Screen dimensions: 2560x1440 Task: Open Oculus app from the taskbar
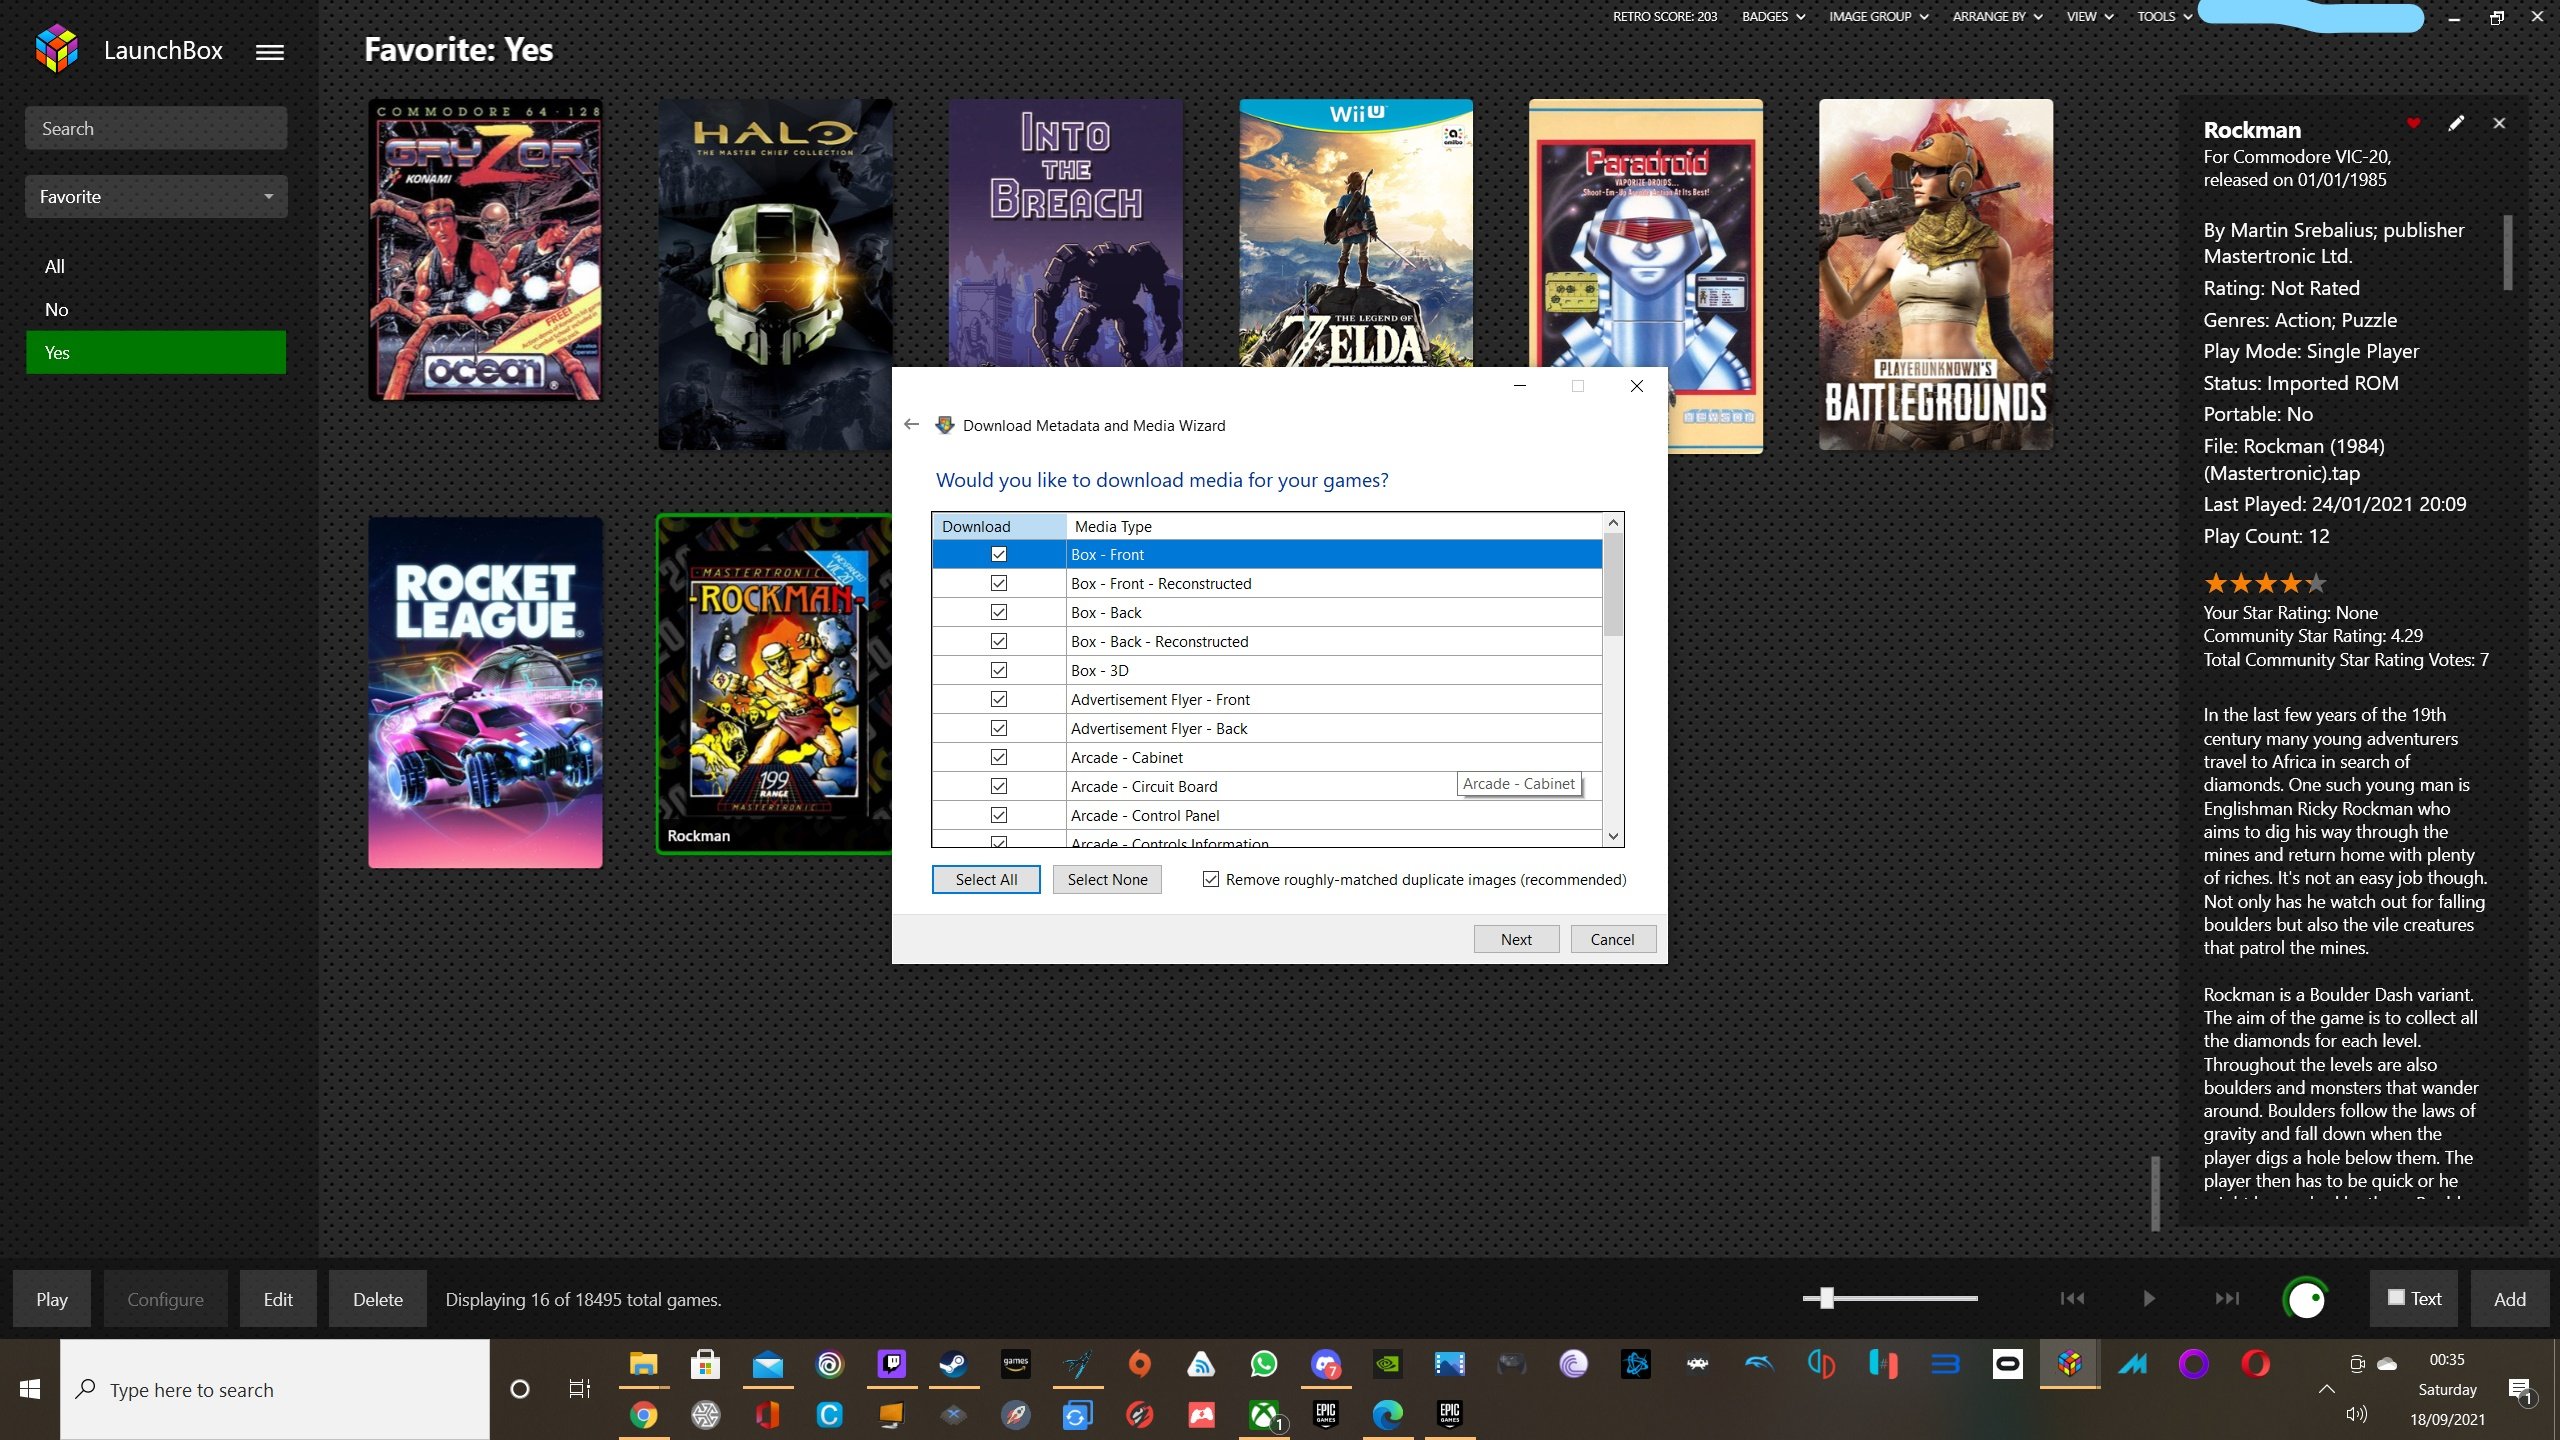pos(2007,1364)
